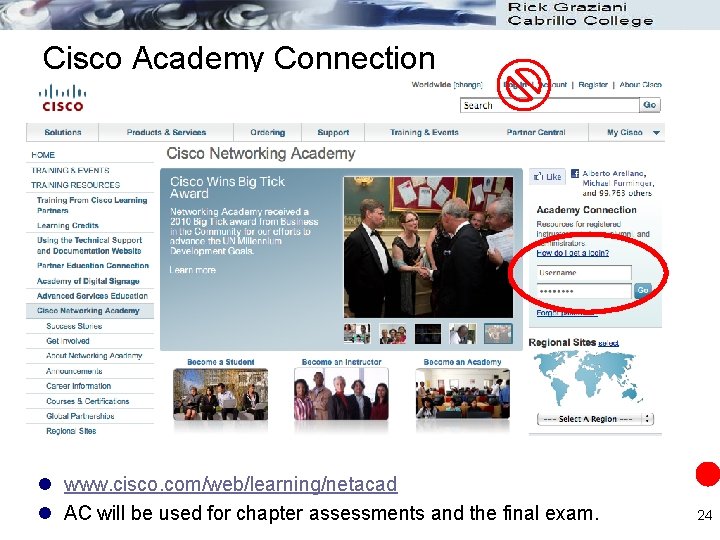Click Learn more in the Big Tick banner
The image size is (720, 540).
(x=192, y=270)
